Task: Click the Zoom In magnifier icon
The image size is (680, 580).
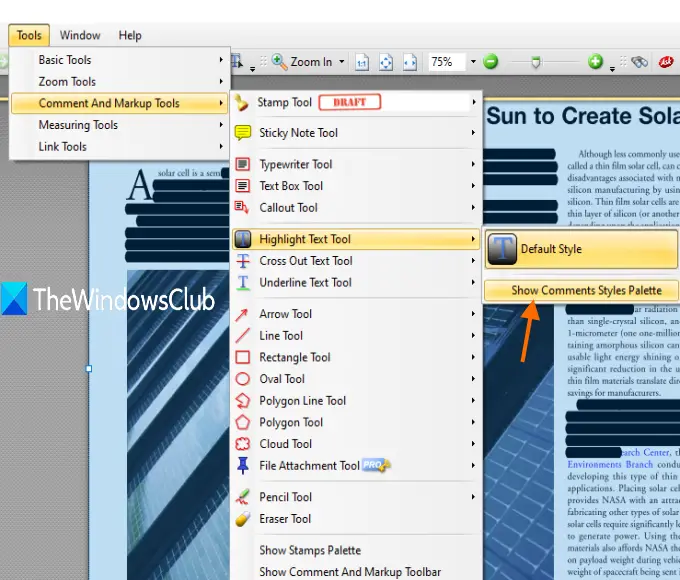Action: pyautogui.click(x=279, y=62)
